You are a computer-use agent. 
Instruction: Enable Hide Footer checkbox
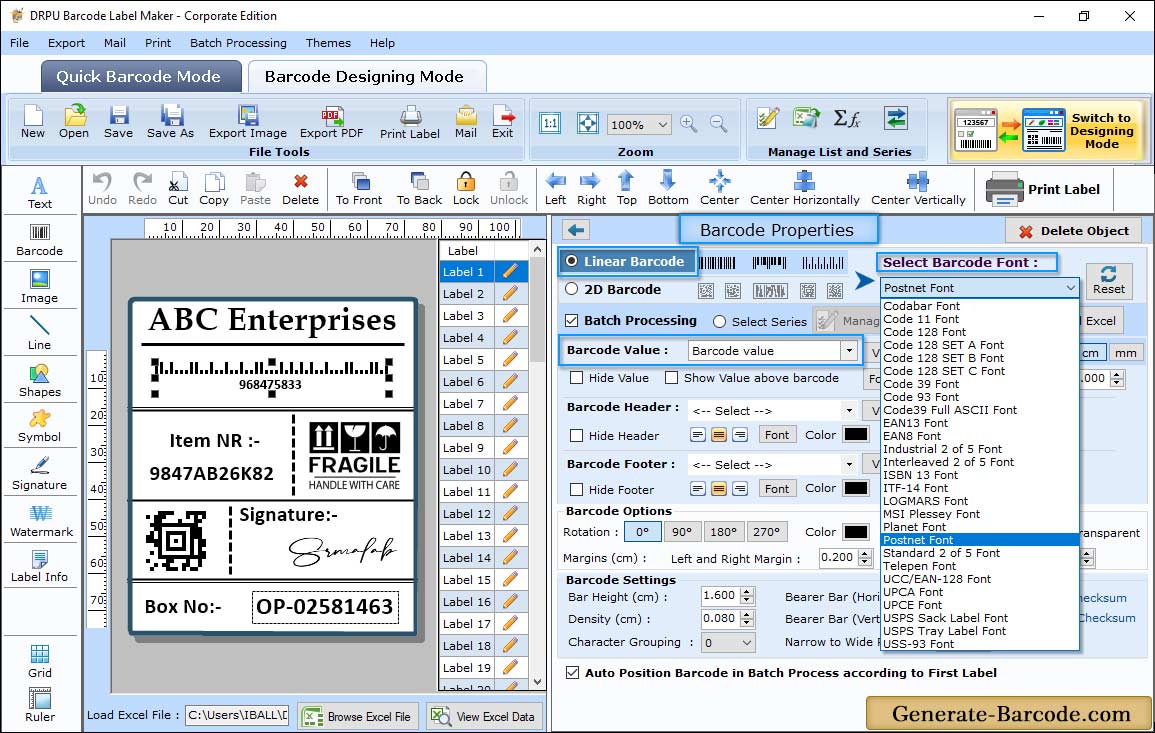577,490
